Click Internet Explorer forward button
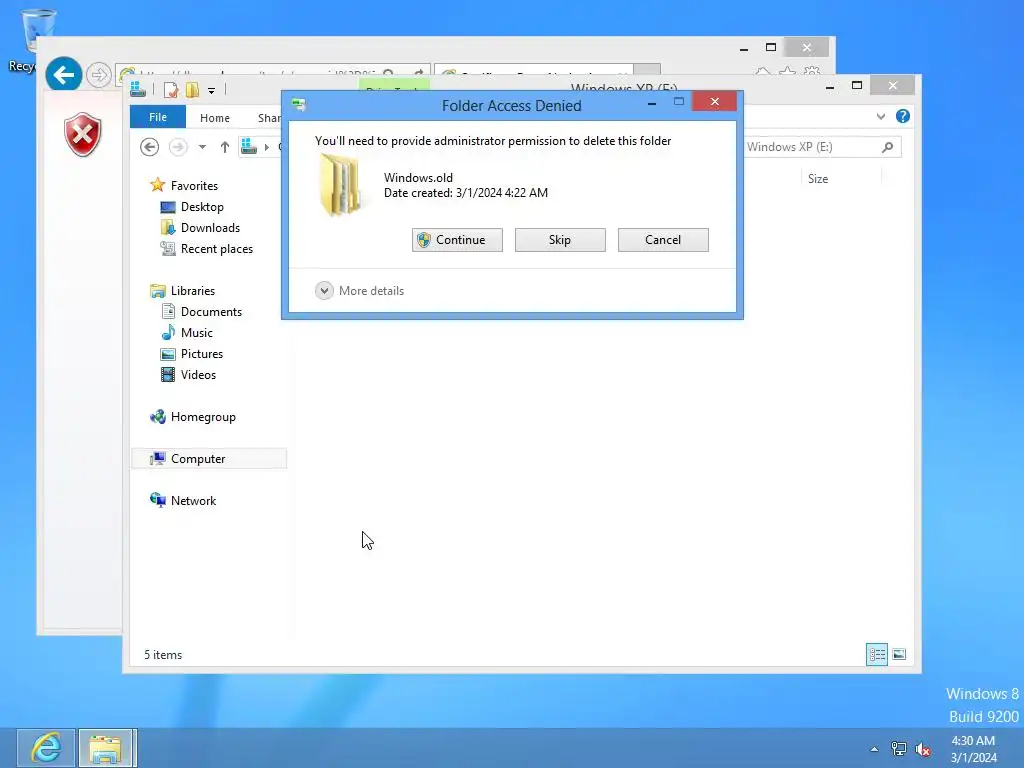Viewport: 1024px width, 768px height. point(98,75)
